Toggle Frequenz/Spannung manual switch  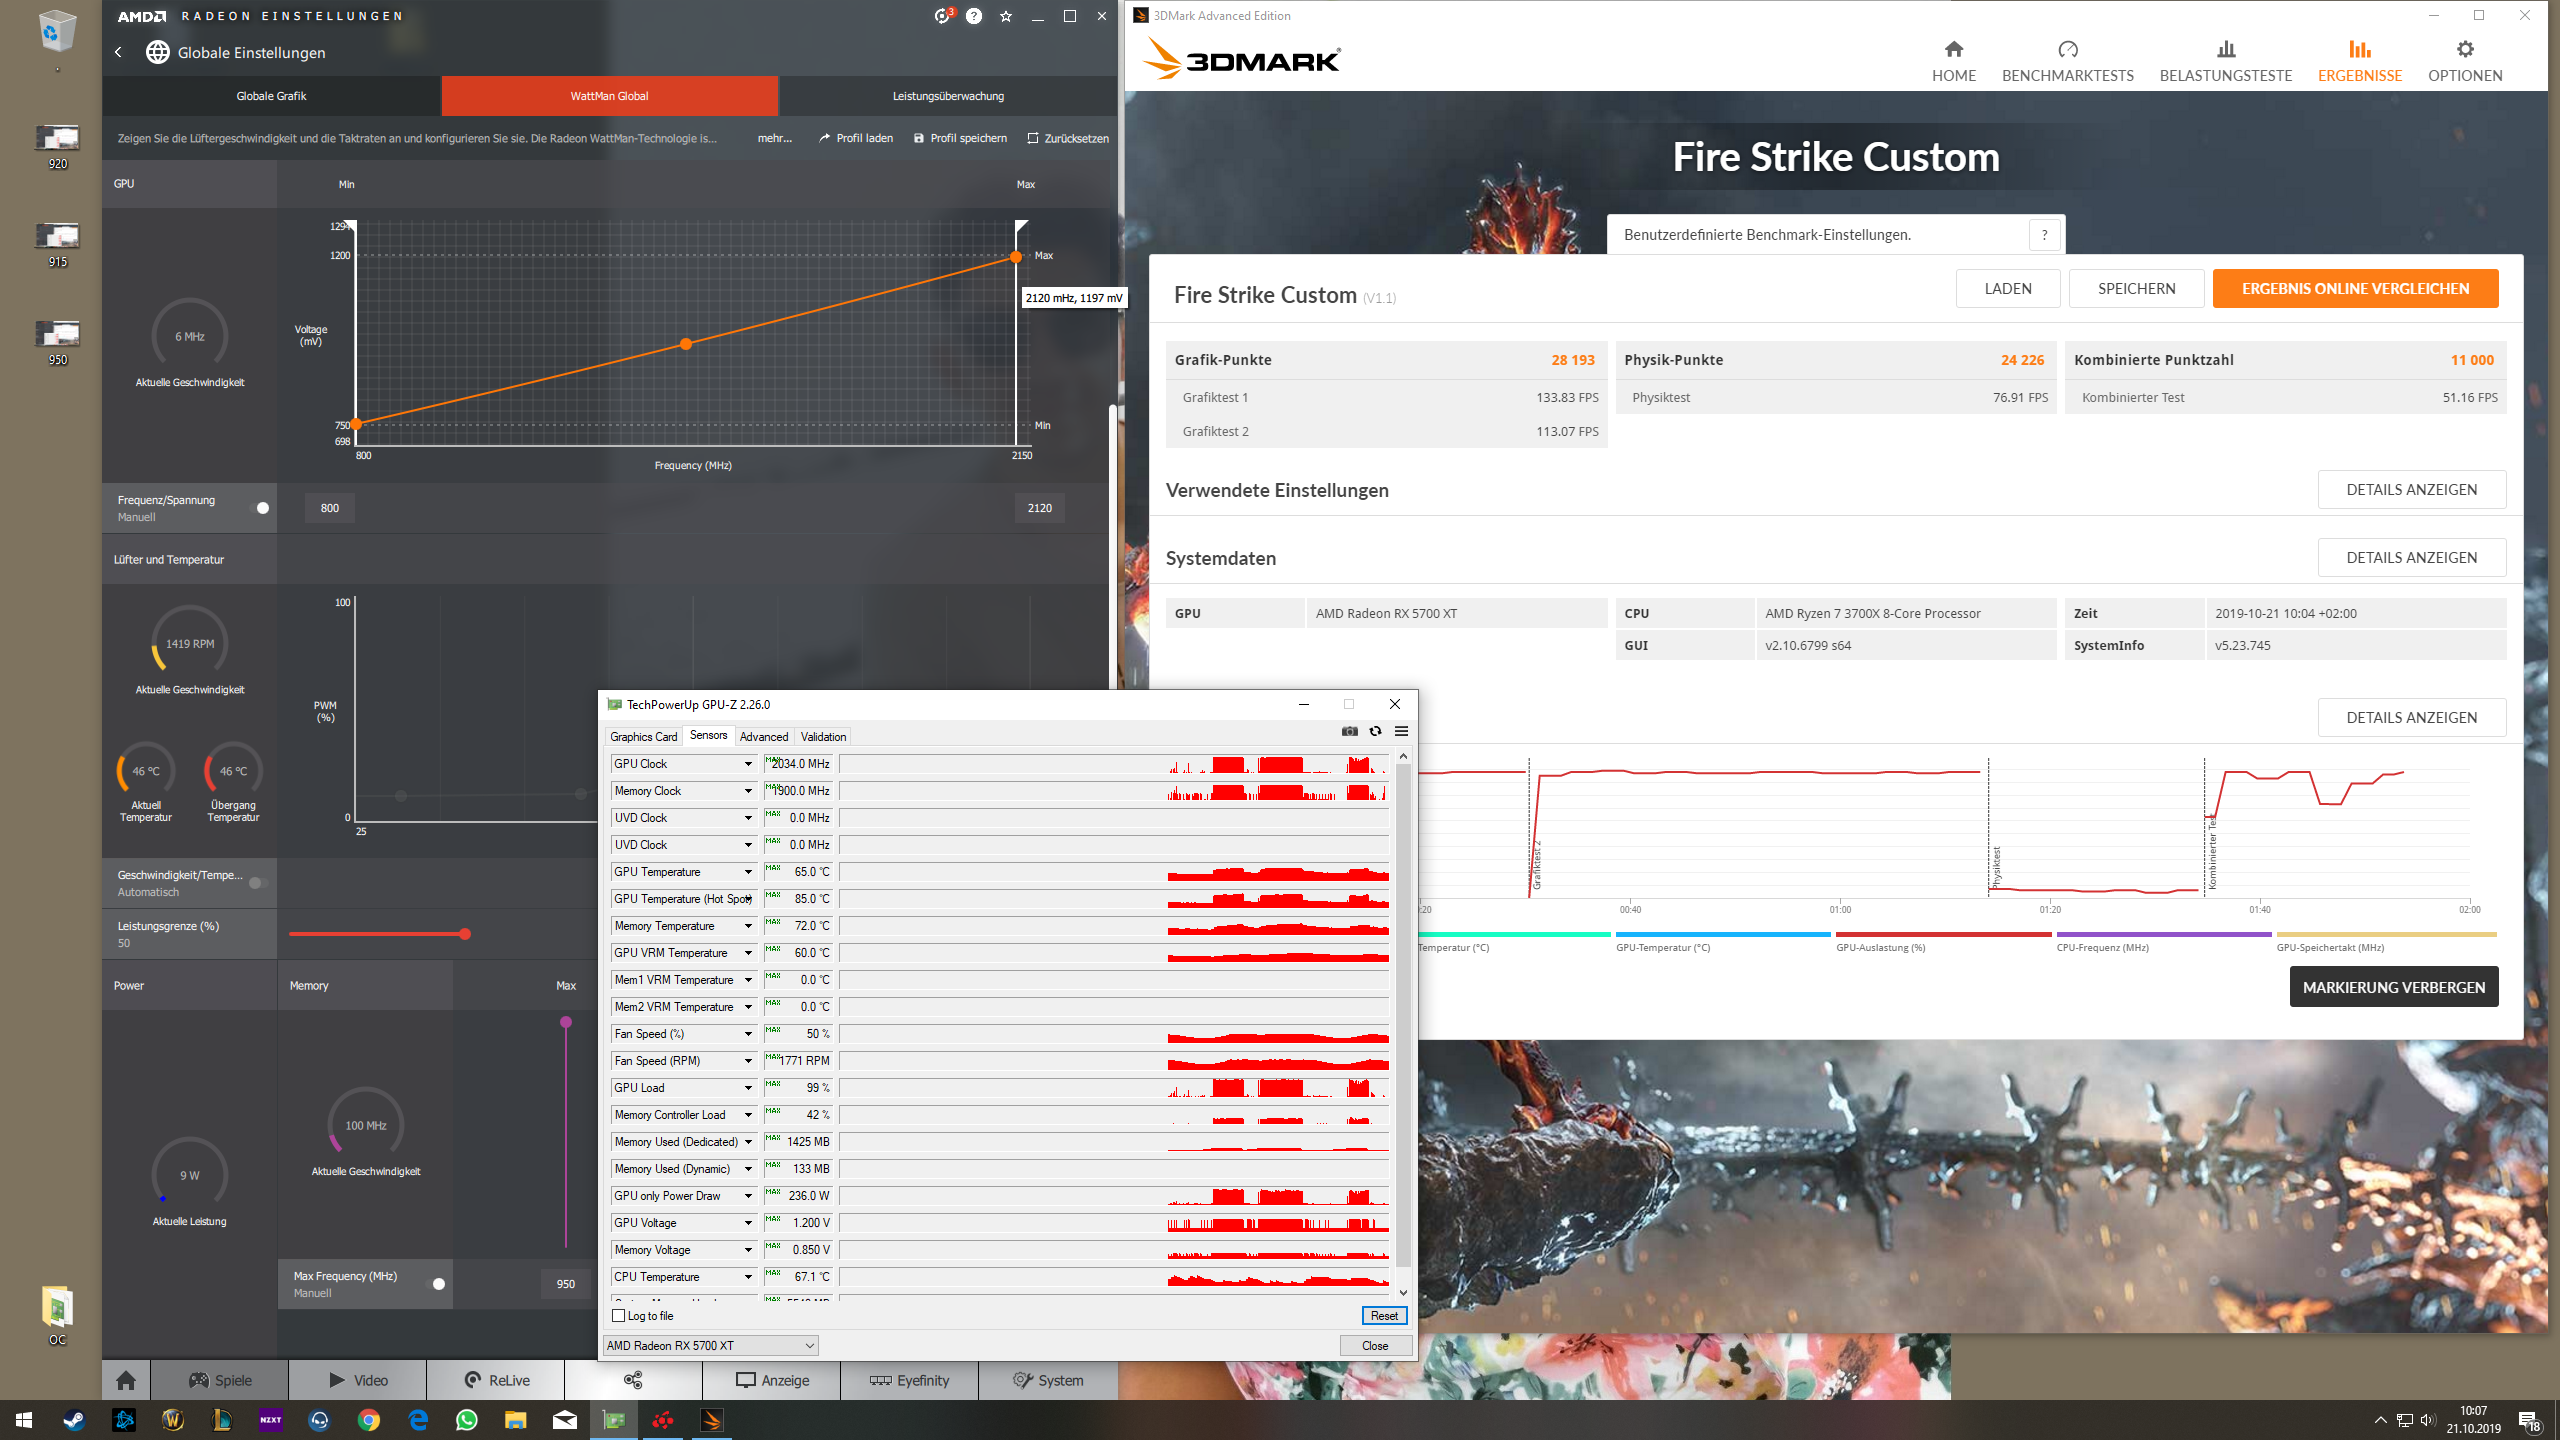(259, 508)
